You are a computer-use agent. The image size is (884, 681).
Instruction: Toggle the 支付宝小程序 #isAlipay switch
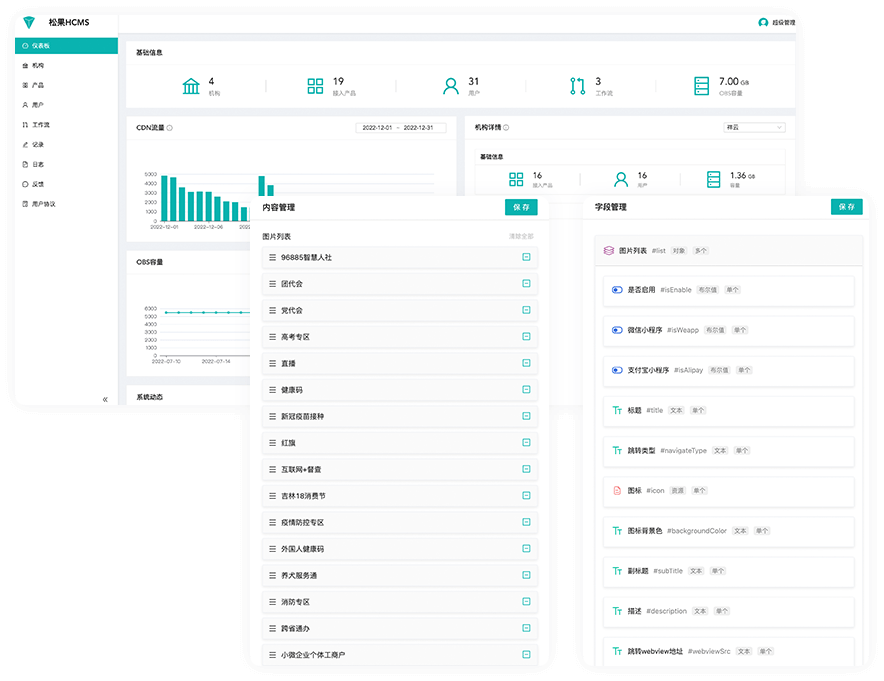[x=617, y=370]
